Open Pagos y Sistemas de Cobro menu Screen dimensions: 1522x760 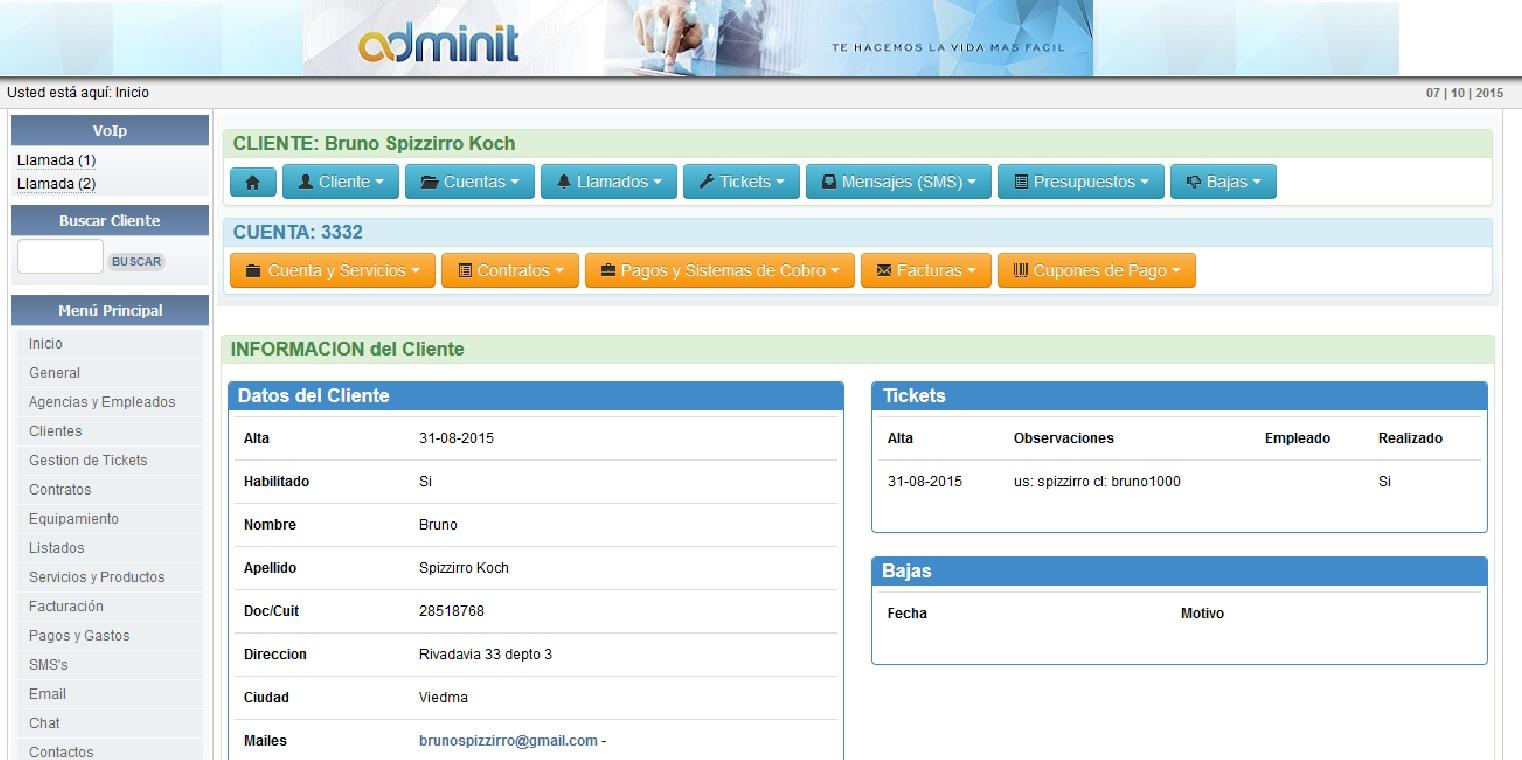(x=720, y=271)
